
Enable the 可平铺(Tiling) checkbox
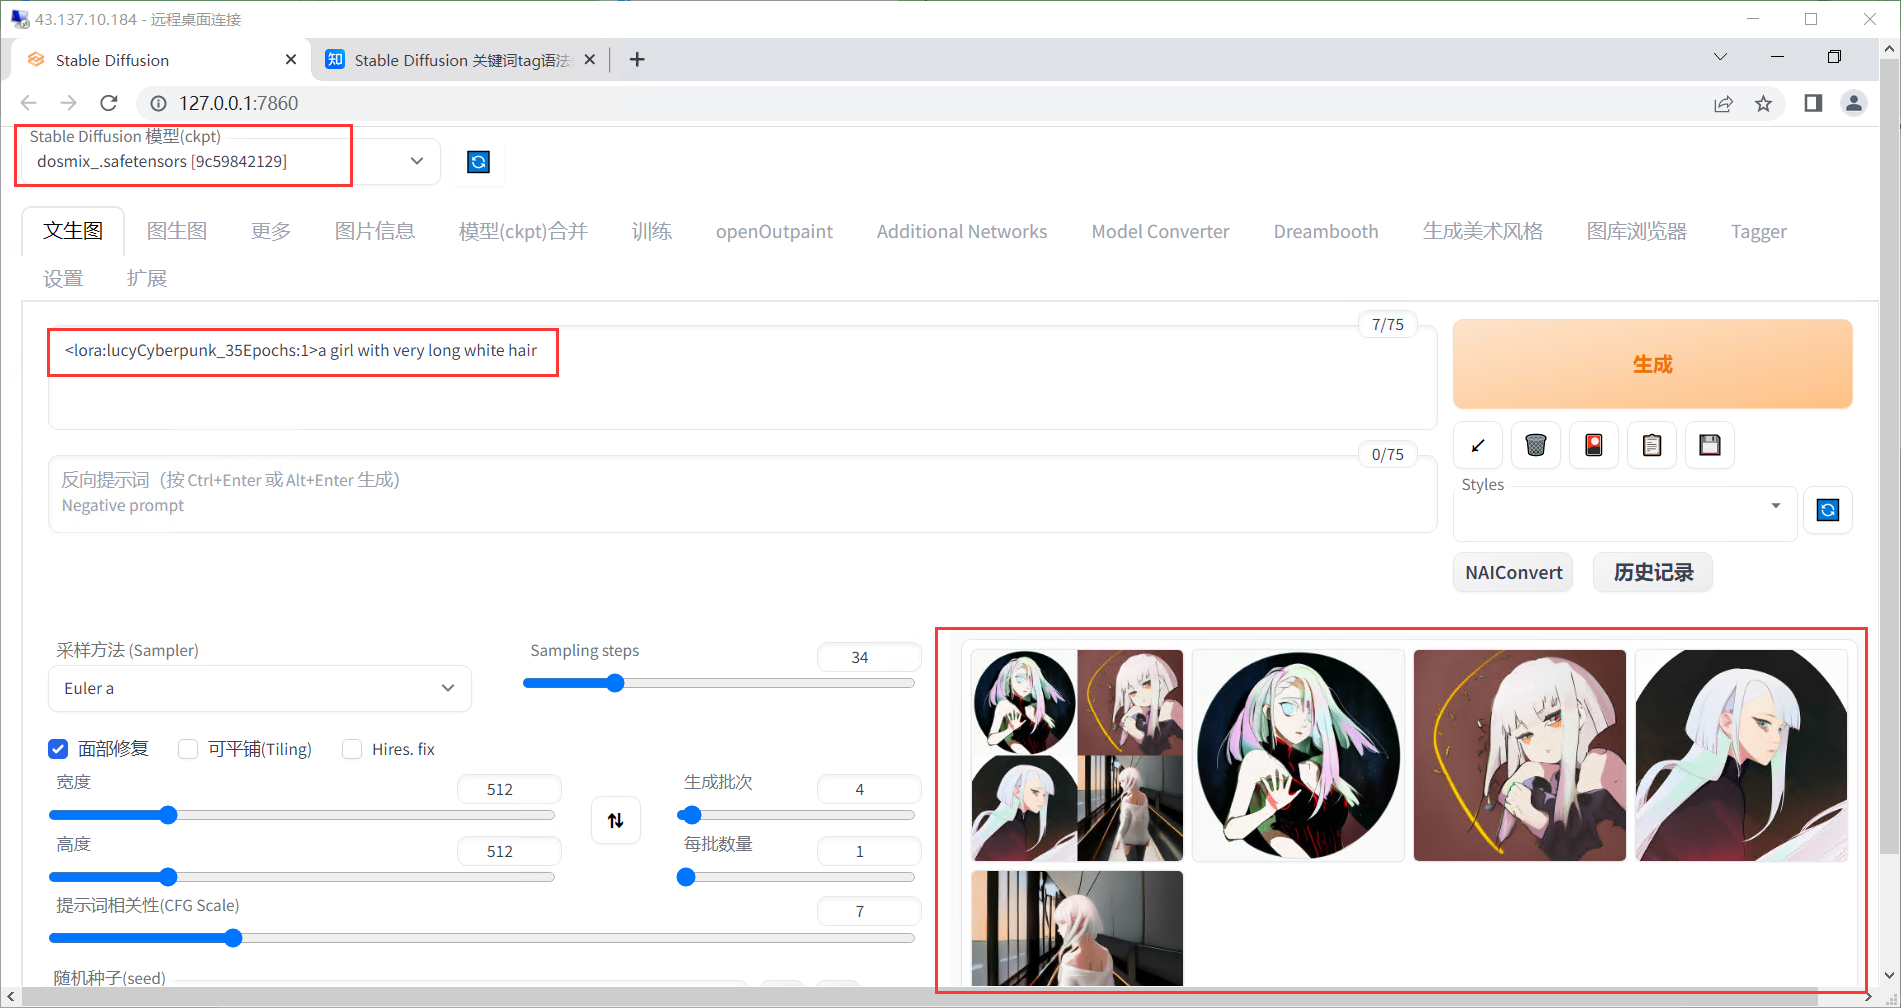[x=188, y=749]
